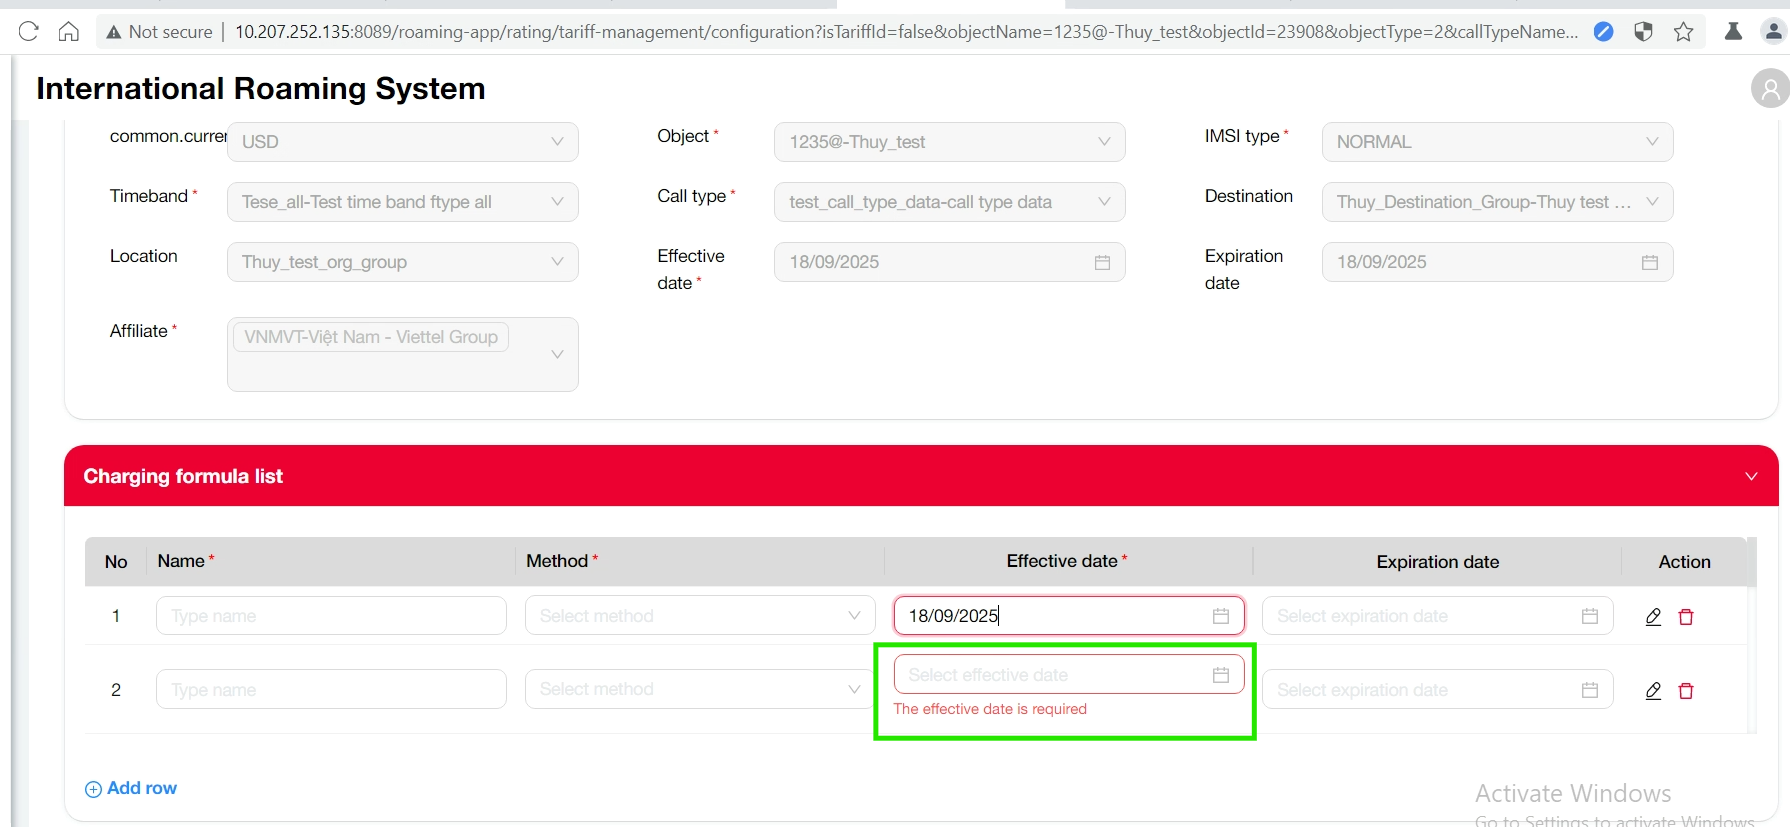Reload the page with the refresh icon
This screenshot has width=1790, height=827.
[29, 32]
